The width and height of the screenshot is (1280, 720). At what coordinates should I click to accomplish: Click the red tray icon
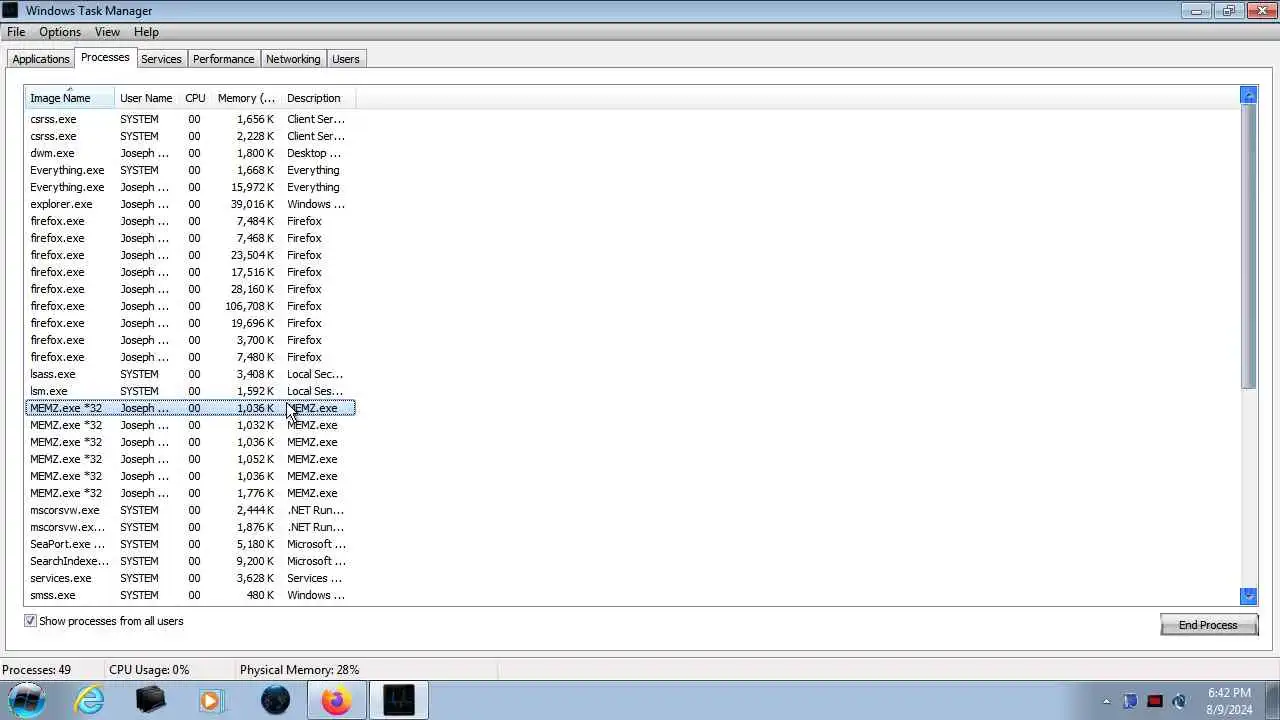coord(1155,701)
